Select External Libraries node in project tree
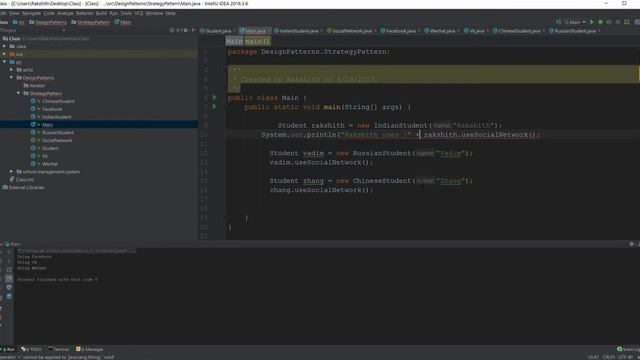 [26, 187]
